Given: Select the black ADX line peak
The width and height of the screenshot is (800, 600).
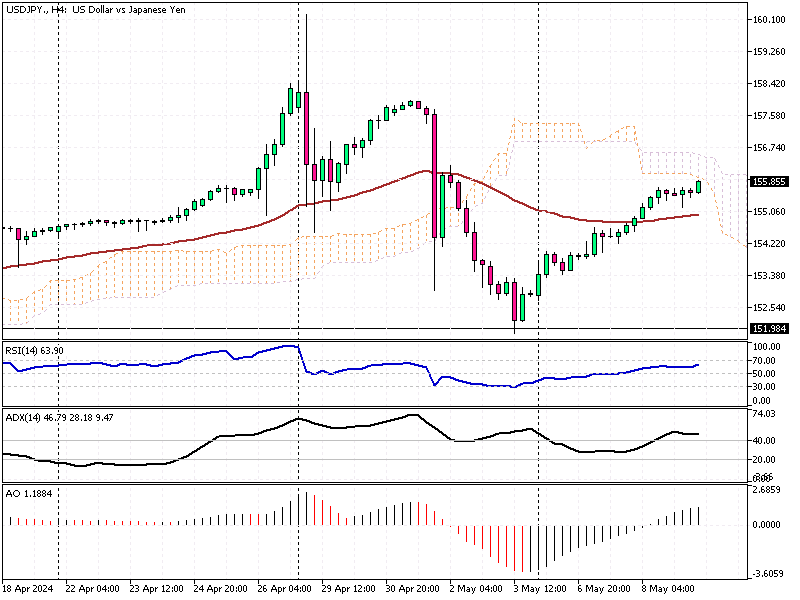Looking at the screenshot, I should (x=415, y=413).
